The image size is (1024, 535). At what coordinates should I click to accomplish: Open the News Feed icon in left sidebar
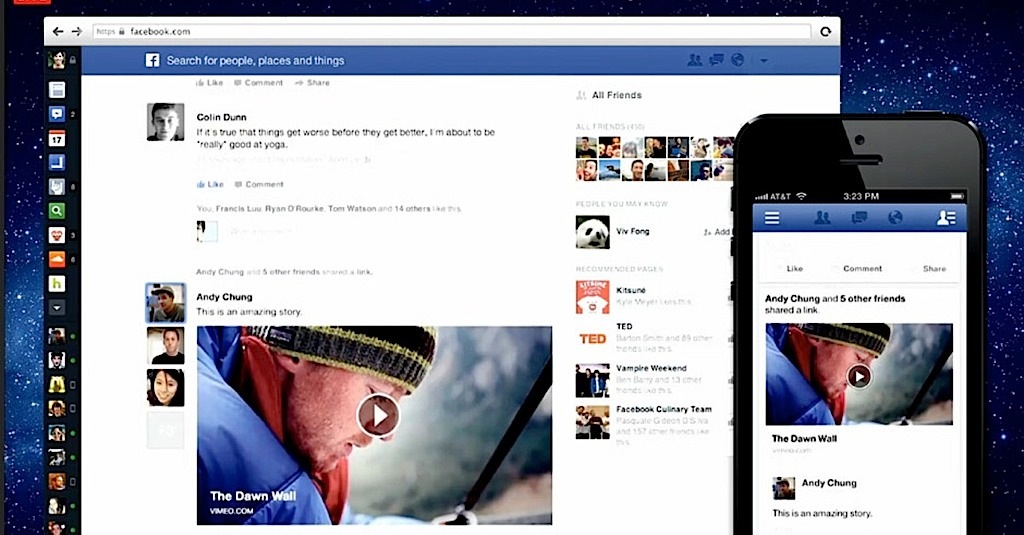(57, 89)
